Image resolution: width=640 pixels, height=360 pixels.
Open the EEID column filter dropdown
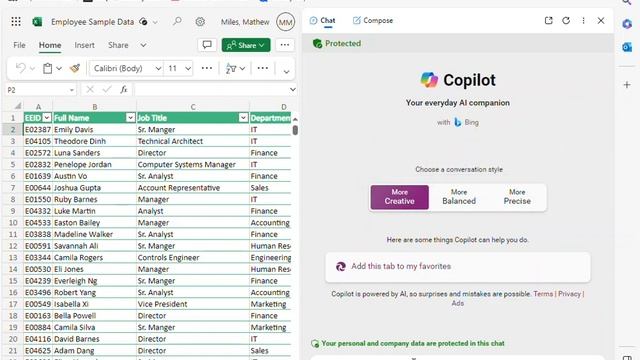tap(47, 118)
